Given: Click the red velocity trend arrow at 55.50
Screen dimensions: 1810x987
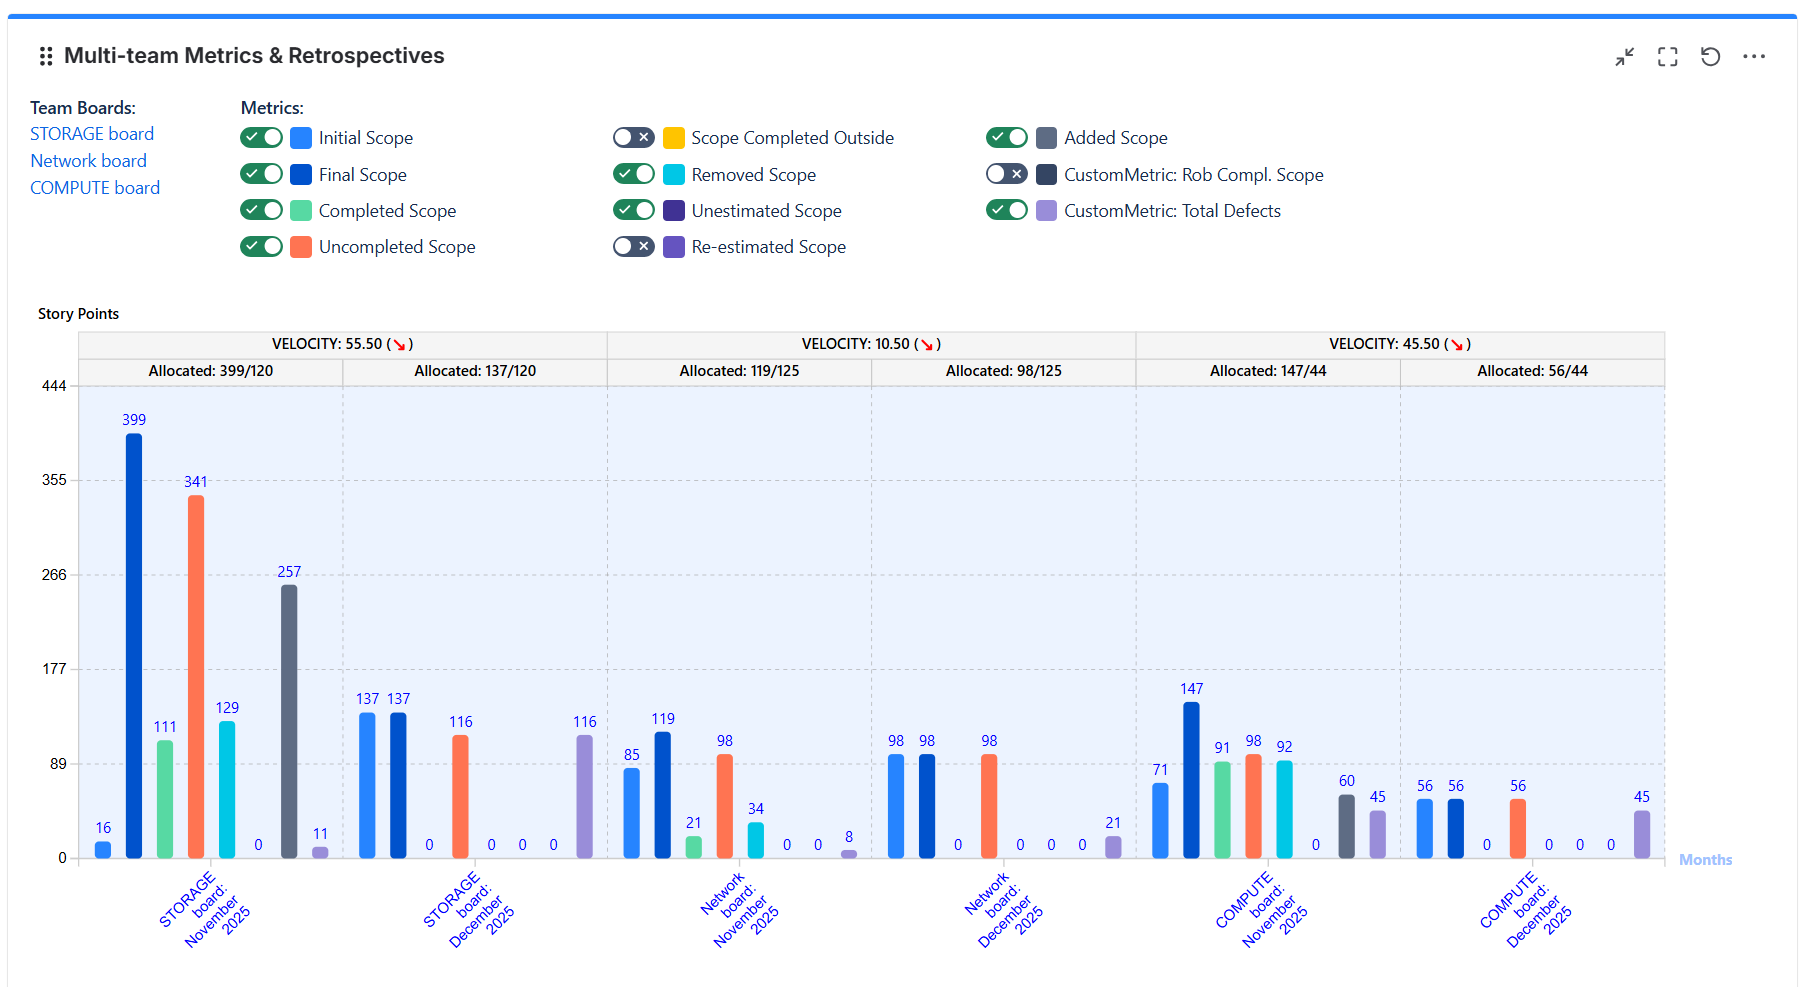Looking at the screenshot, I should [399, 345].
